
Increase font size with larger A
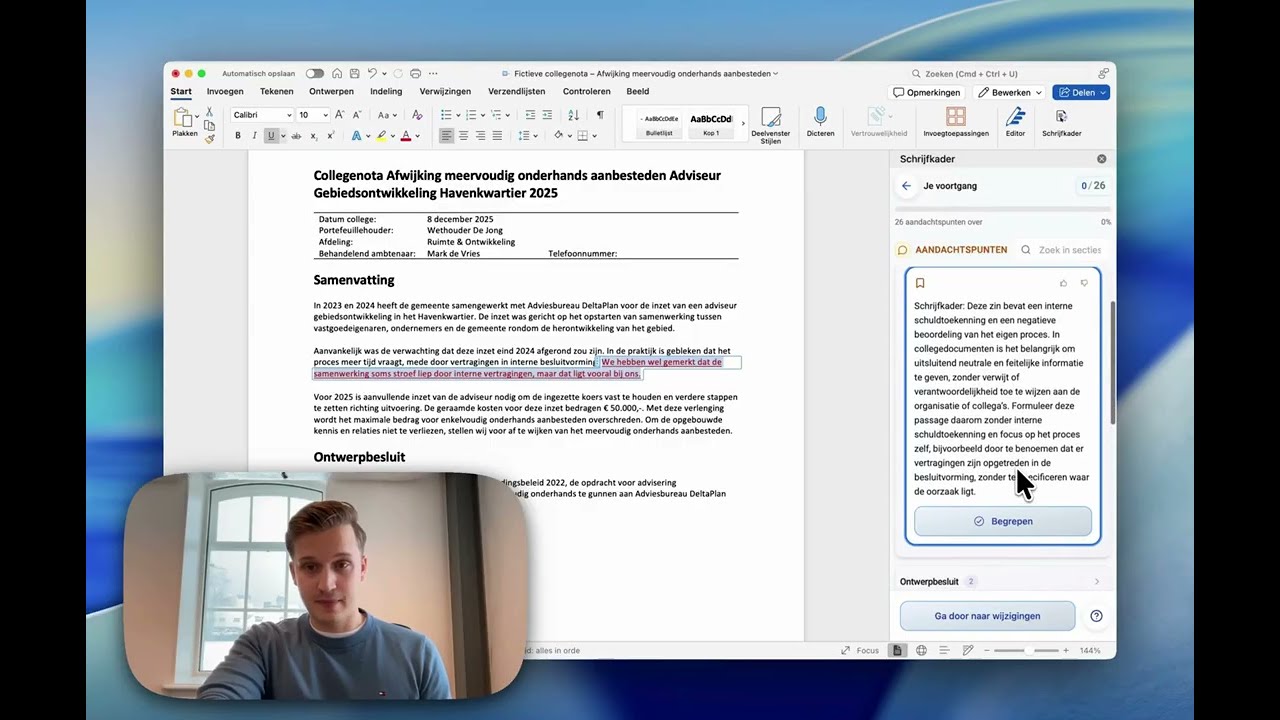point(340,115)
